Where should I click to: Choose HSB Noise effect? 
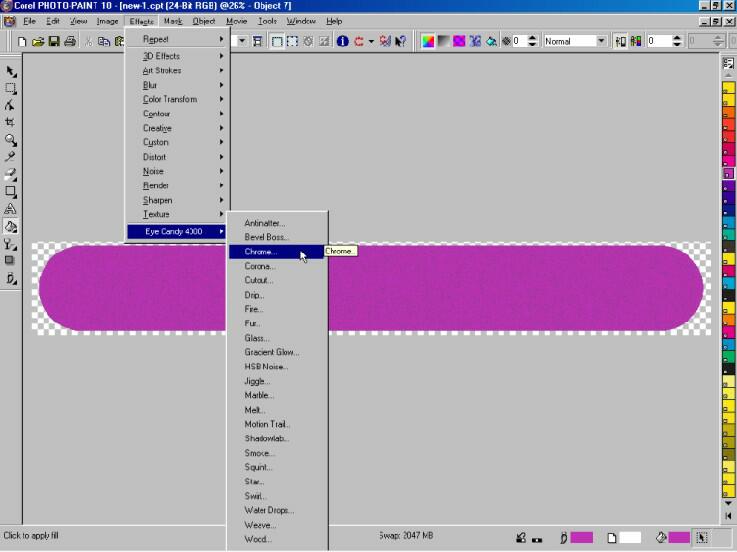pos(277,367)
